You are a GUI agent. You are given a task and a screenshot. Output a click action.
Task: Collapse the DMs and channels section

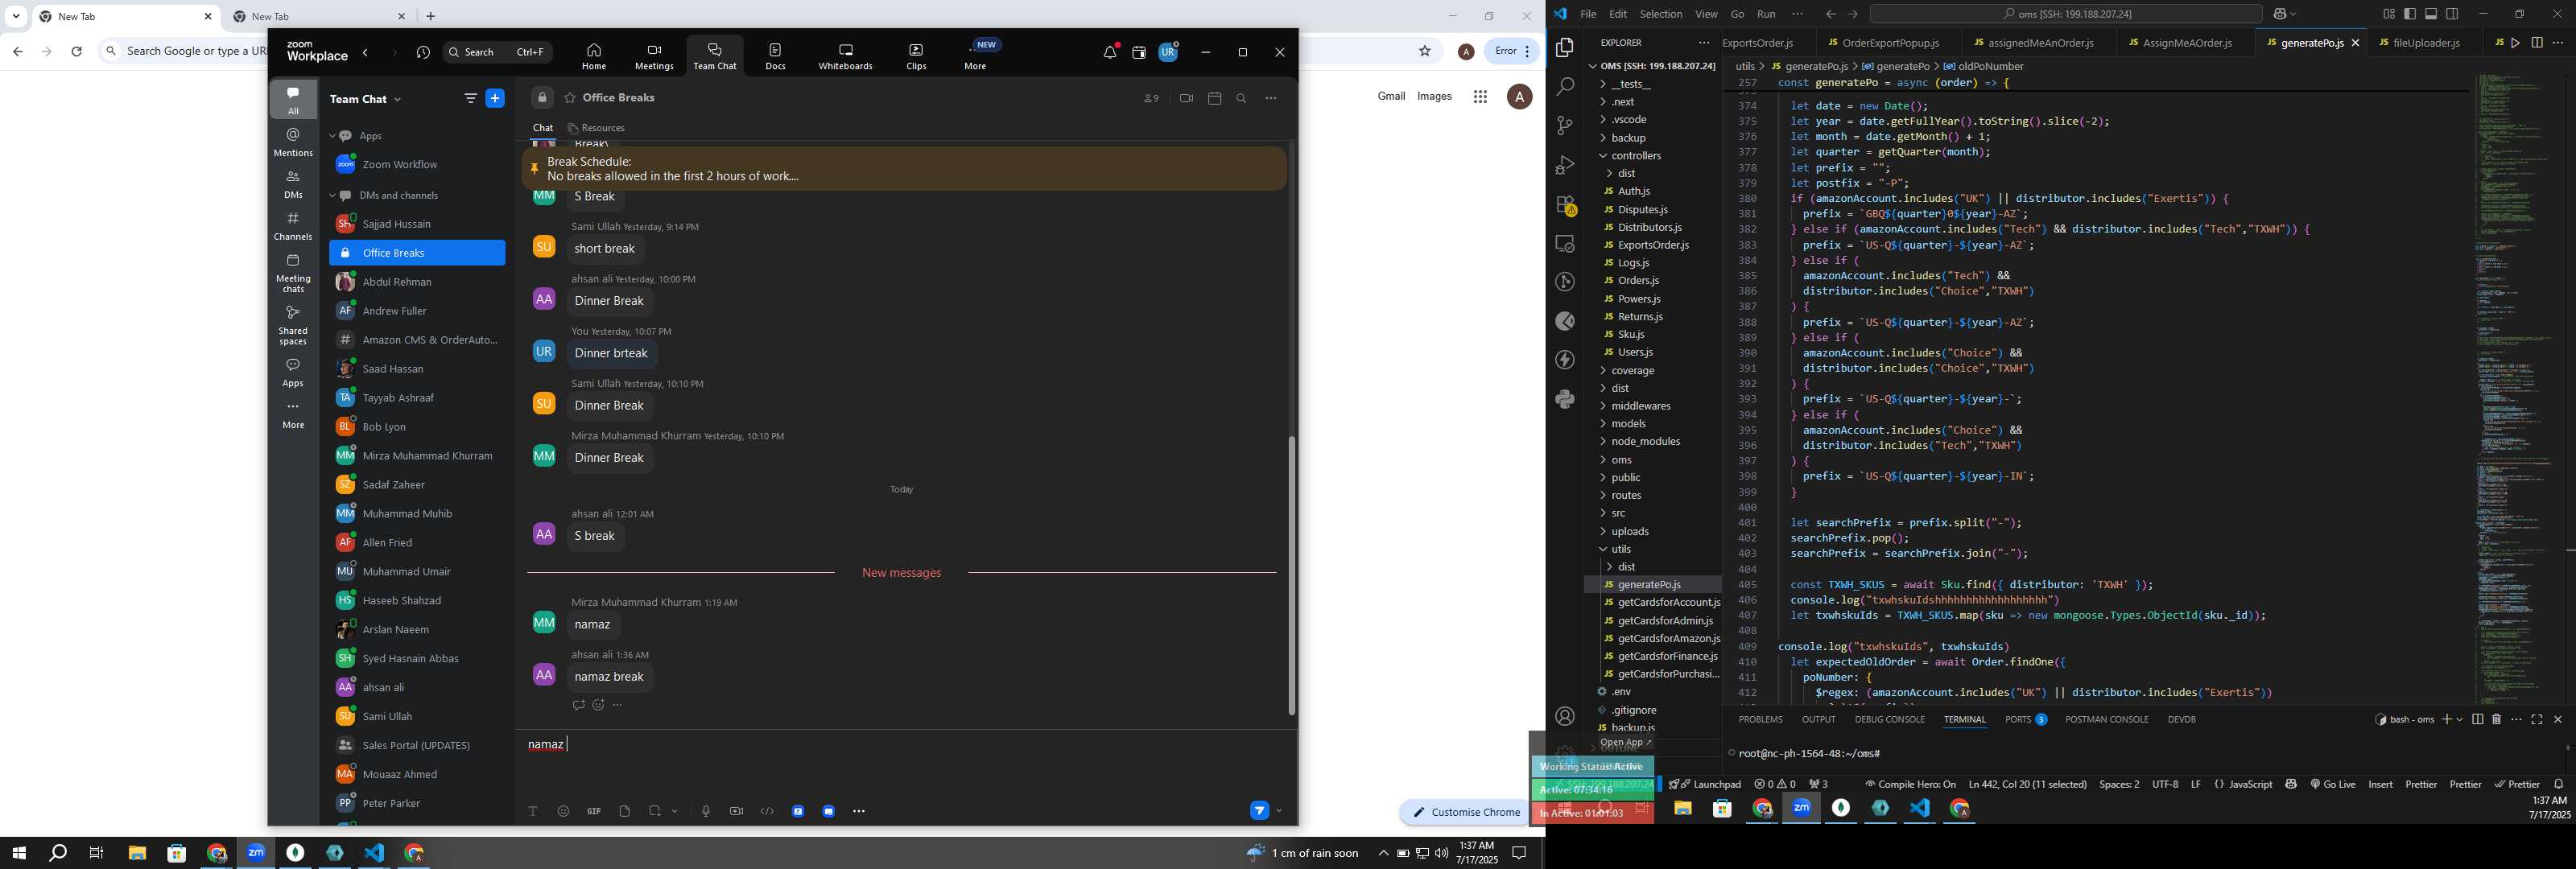[x=333, y=196]
